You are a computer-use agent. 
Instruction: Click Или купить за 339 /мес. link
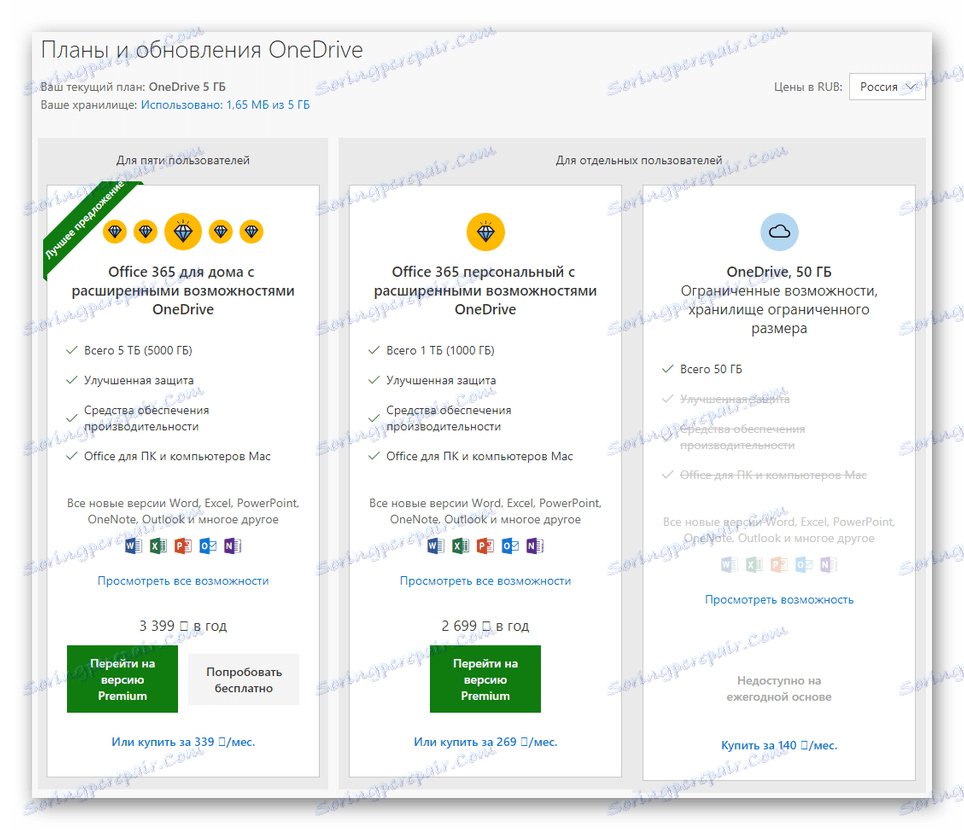[183, 742]
